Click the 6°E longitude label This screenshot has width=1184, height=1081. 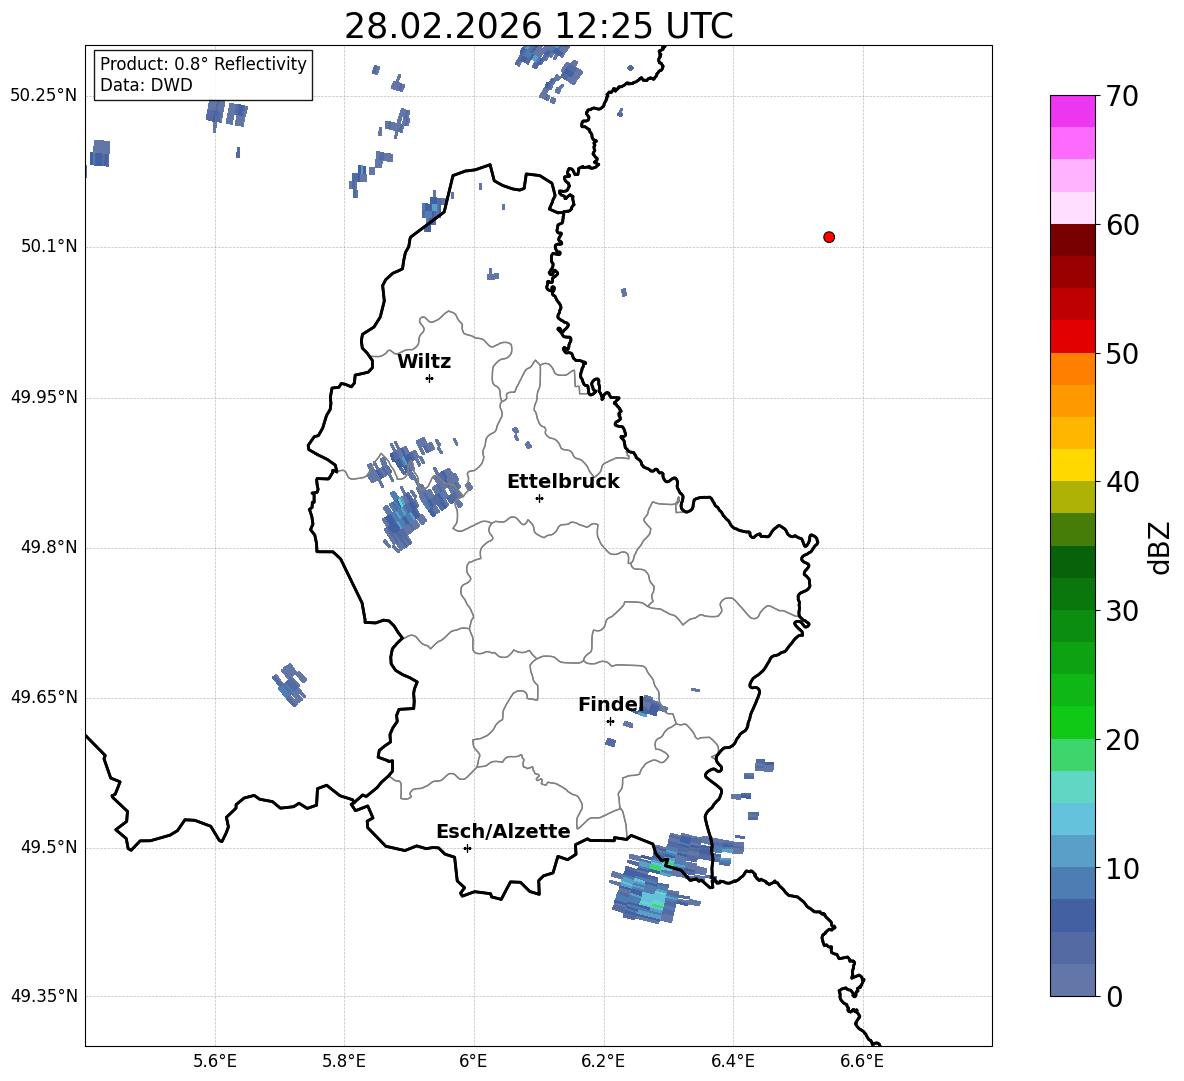473,1061
